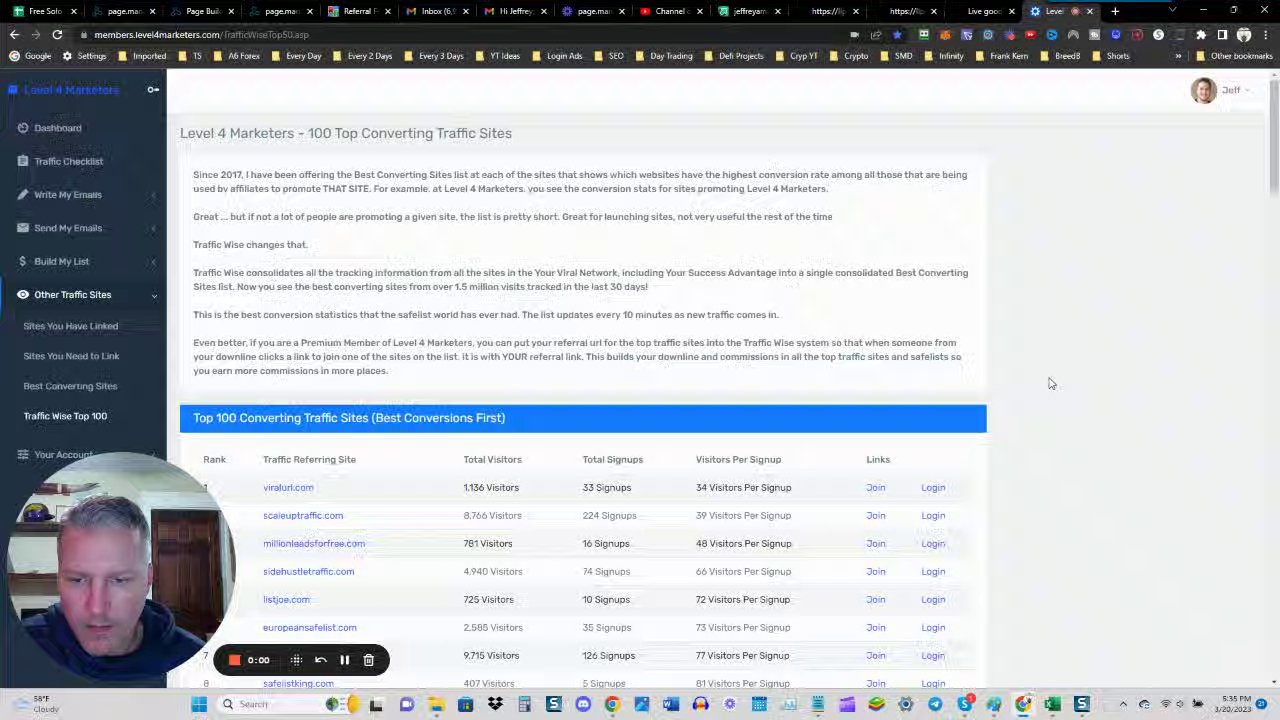The image size is (1280, 720).
Task: Click Join for scaleuptraffic.com row
Action: click(x=875, y=516)
